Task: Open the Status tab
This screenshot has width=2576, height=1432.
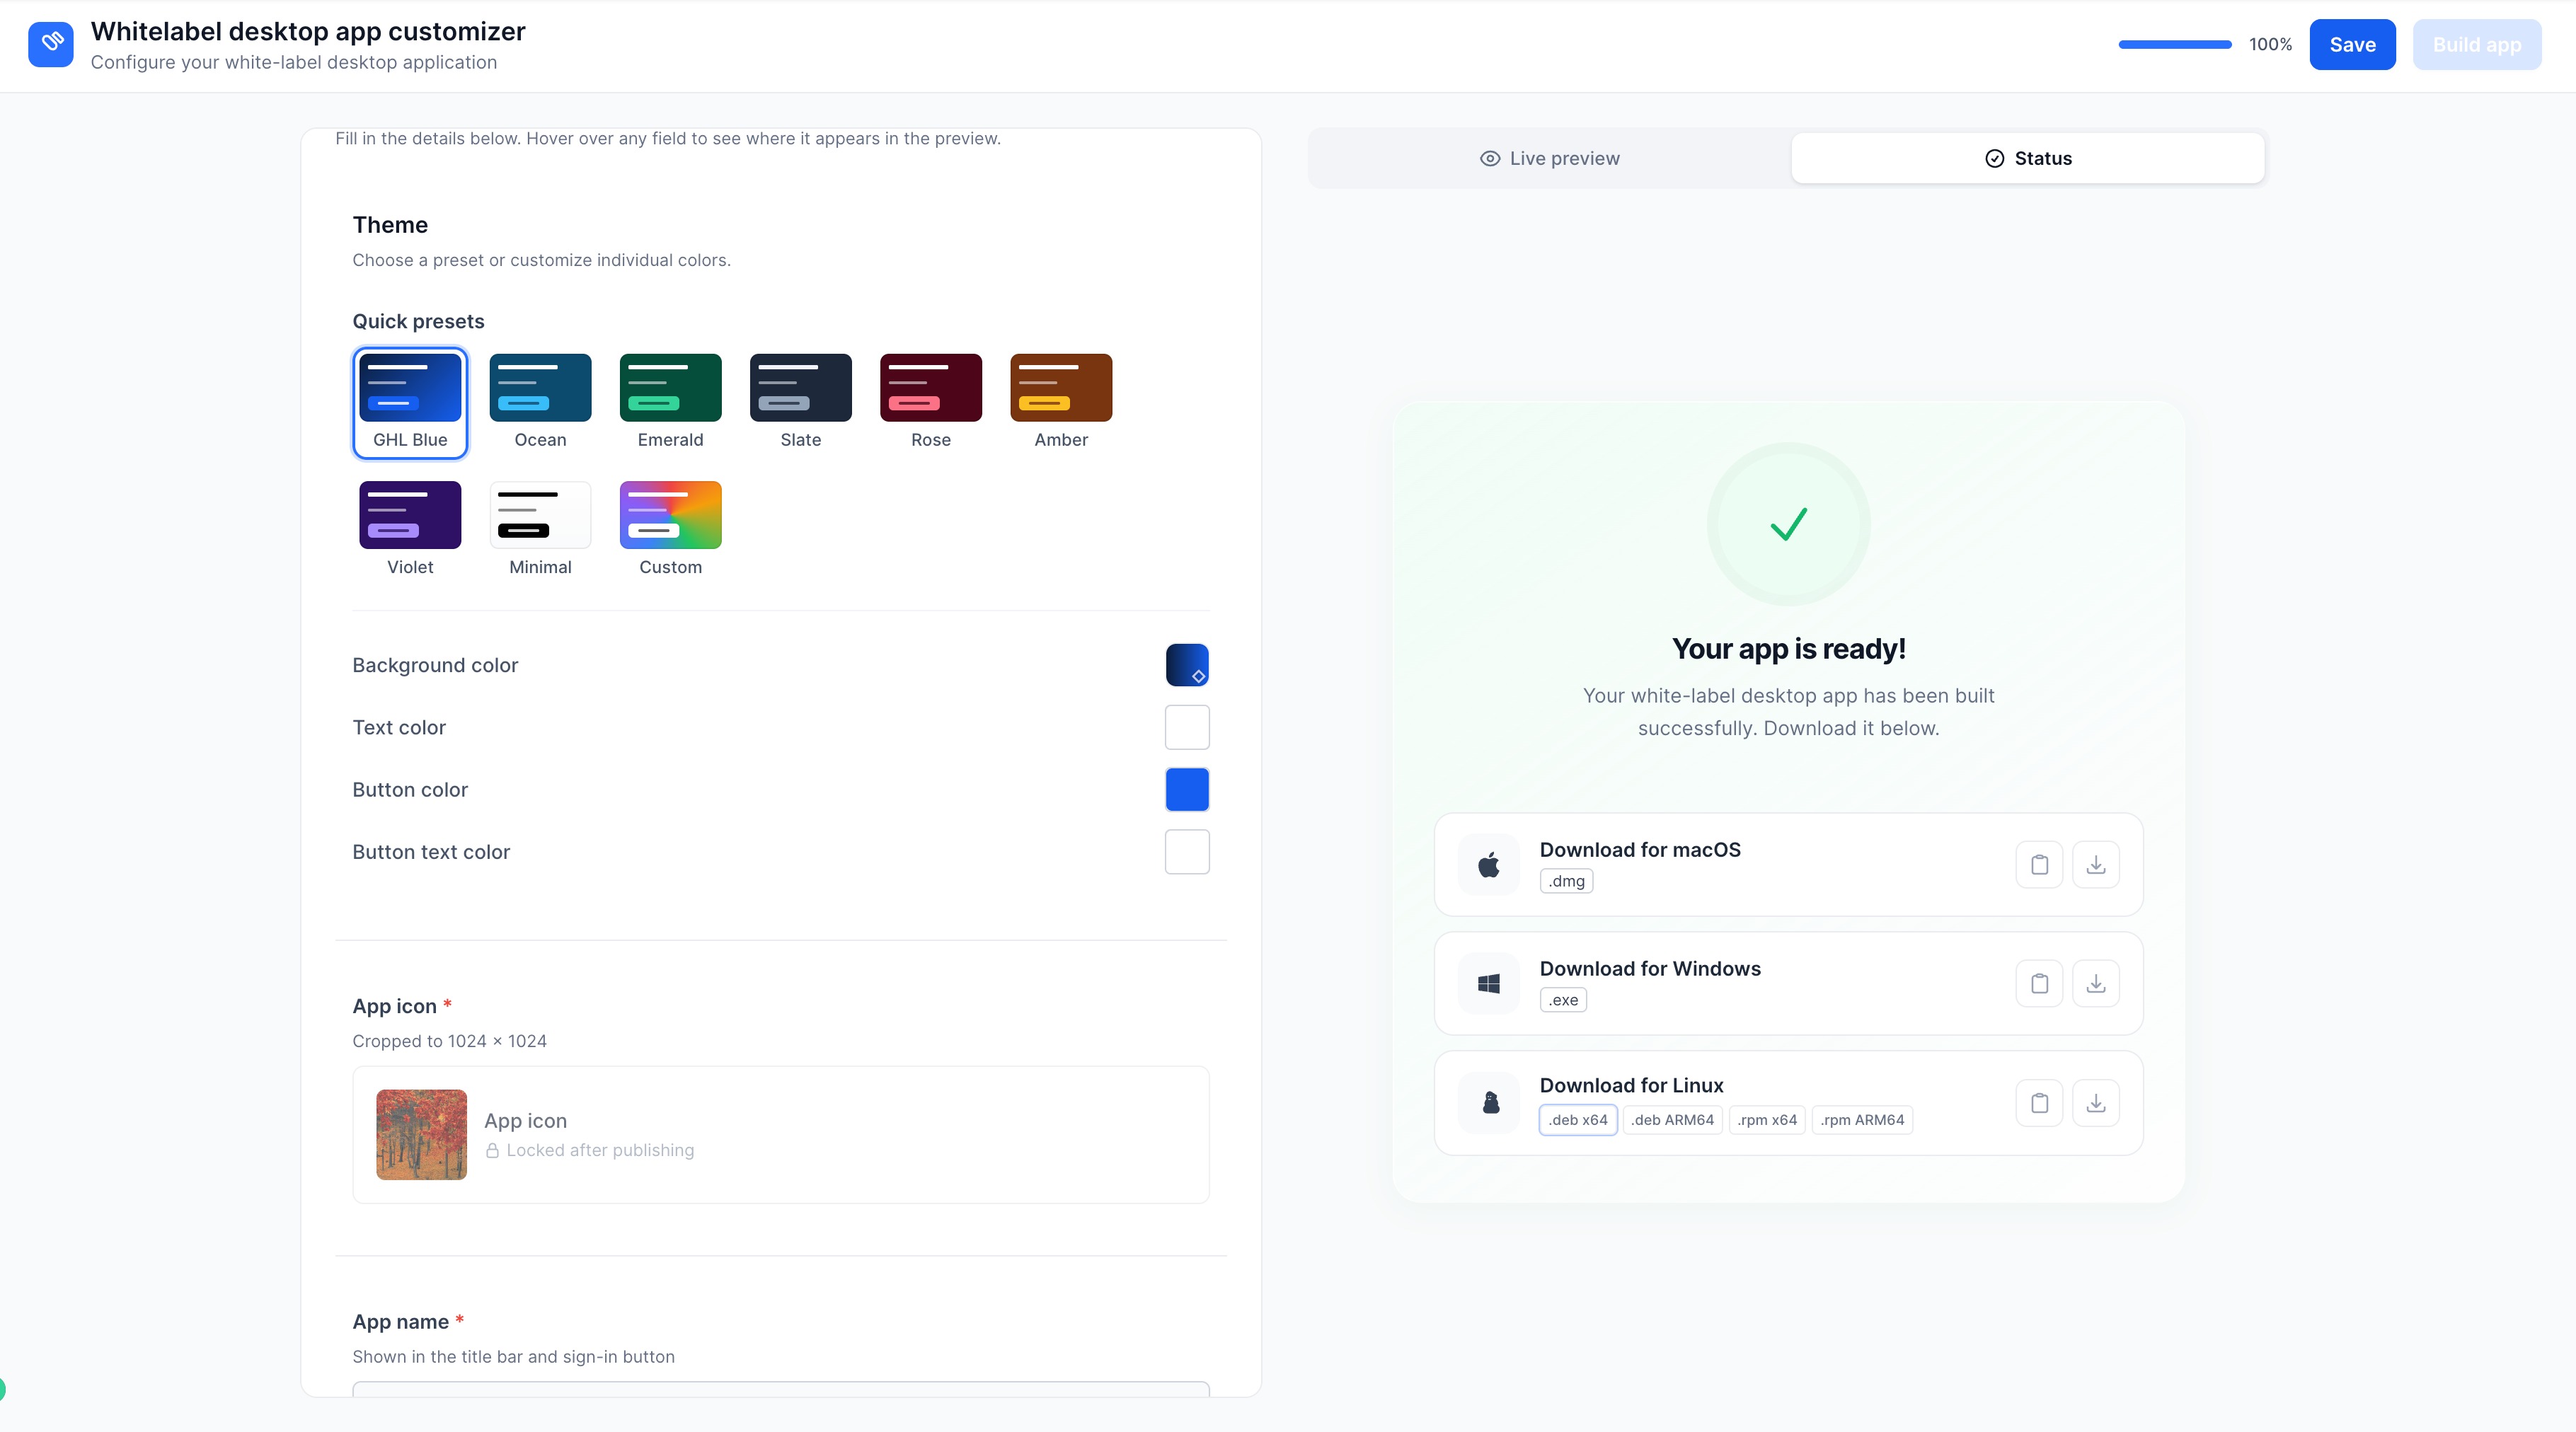Action: tap(2027, 158)
